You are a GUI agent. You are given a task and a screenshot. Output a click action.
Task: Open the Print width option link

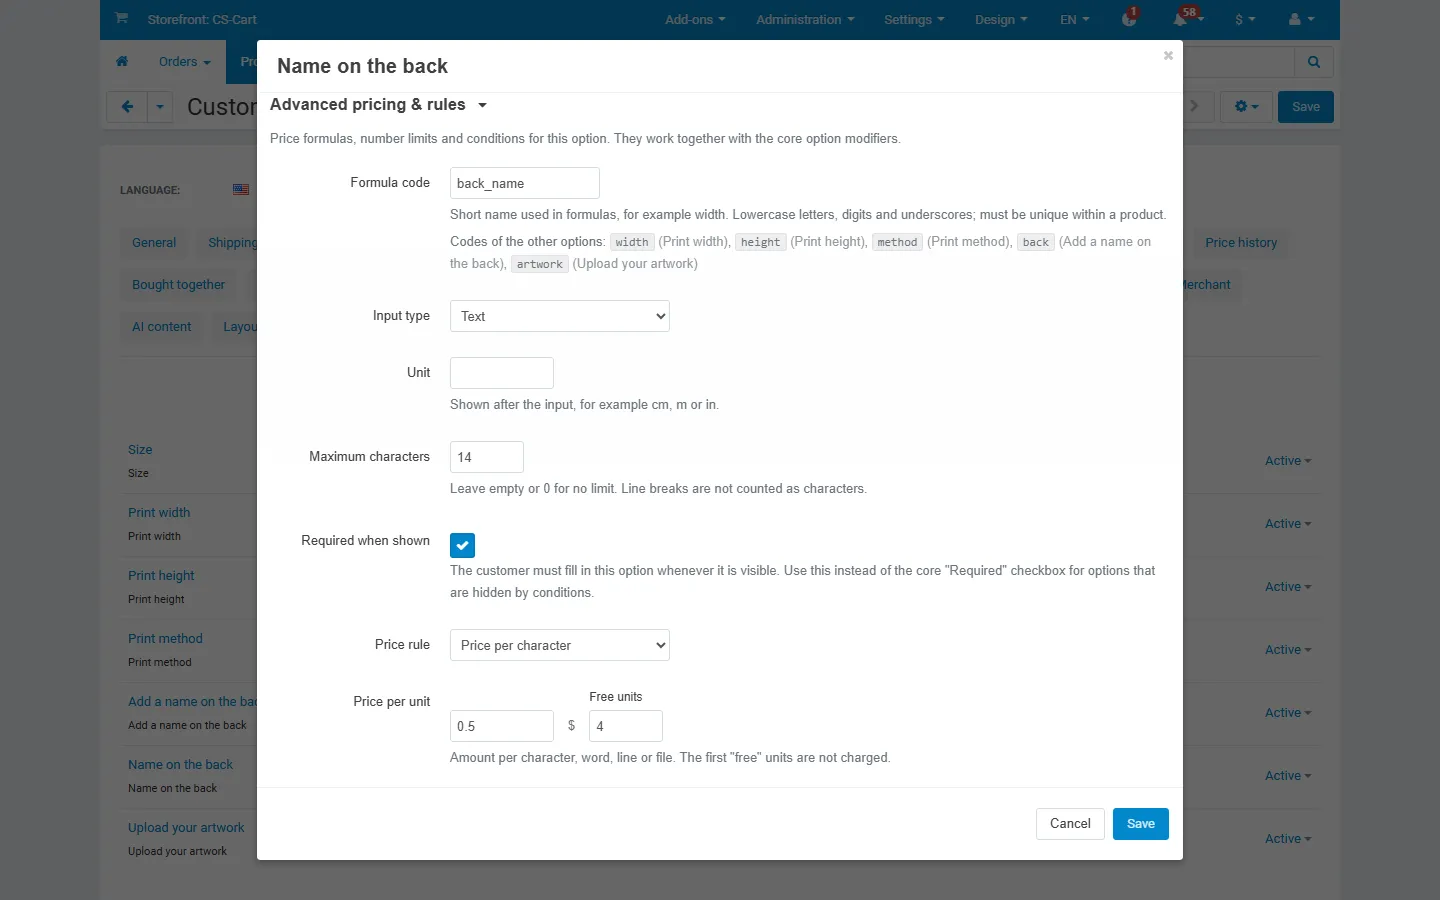(x=159, y=513)
